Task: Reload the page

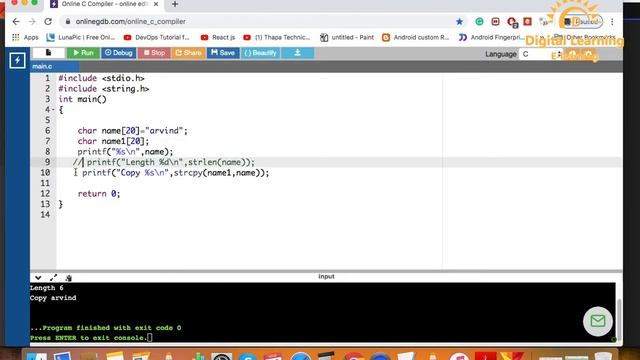Action: click(x=48, y=22)
